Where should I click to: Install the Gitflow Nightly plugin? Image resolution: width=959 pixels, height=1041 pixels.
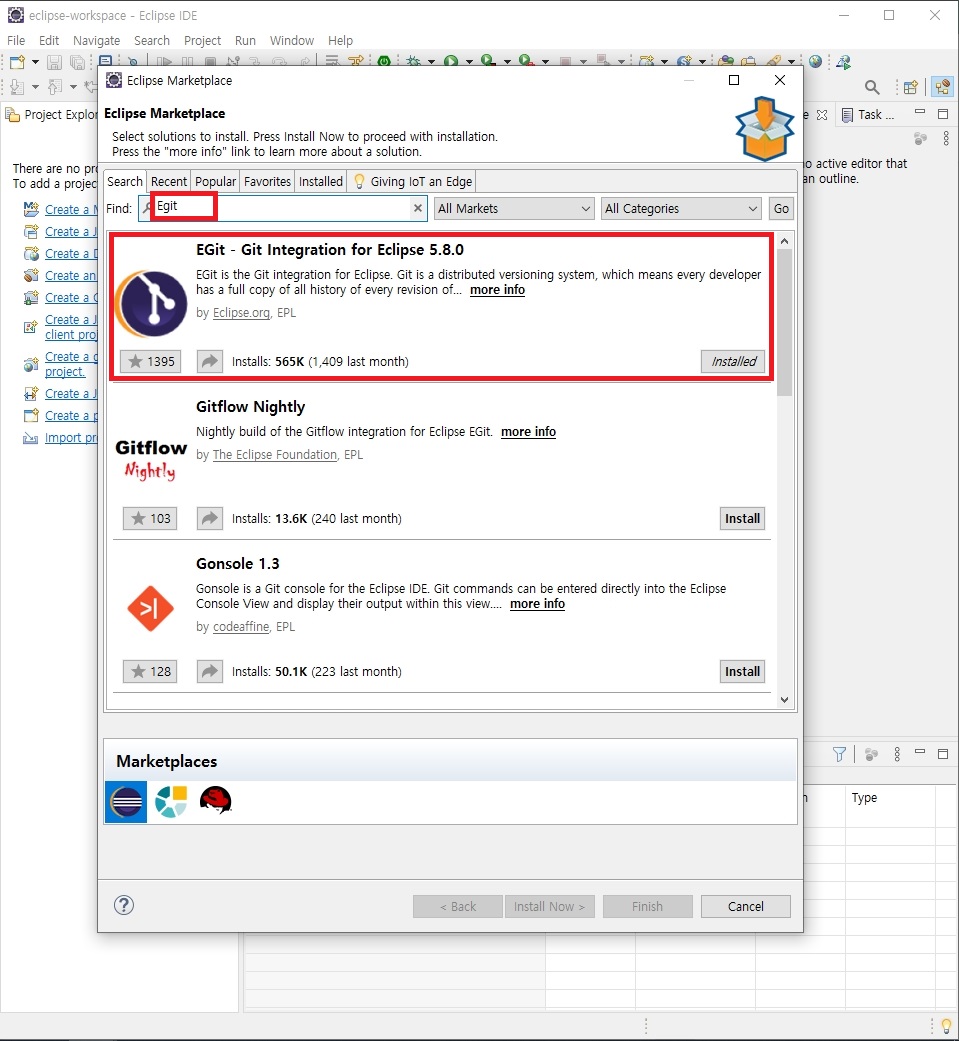[x=742, y=519]
